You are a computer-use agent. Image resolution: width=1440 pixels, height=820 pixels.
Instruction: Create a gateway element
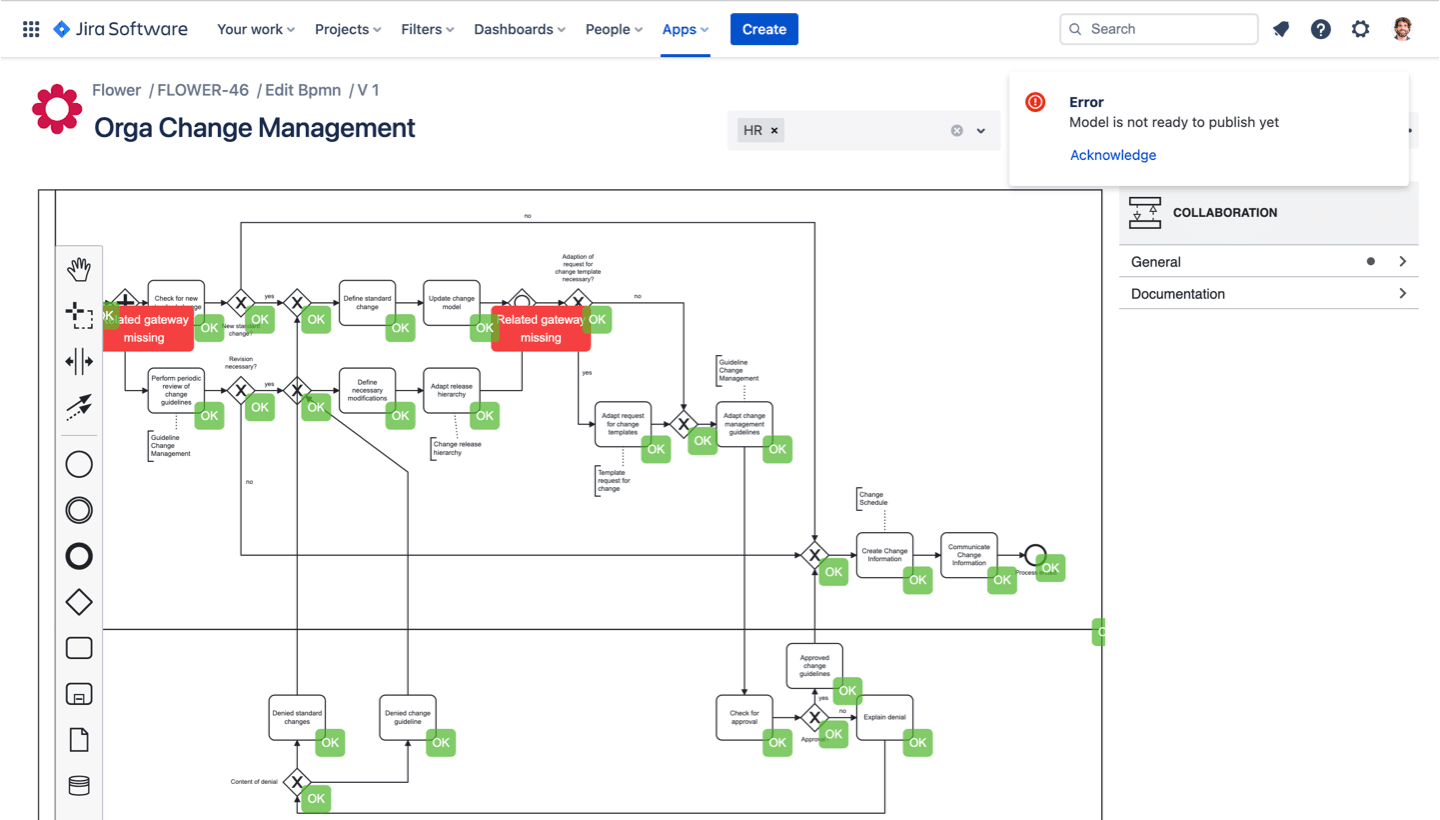(x=78, y=602)
